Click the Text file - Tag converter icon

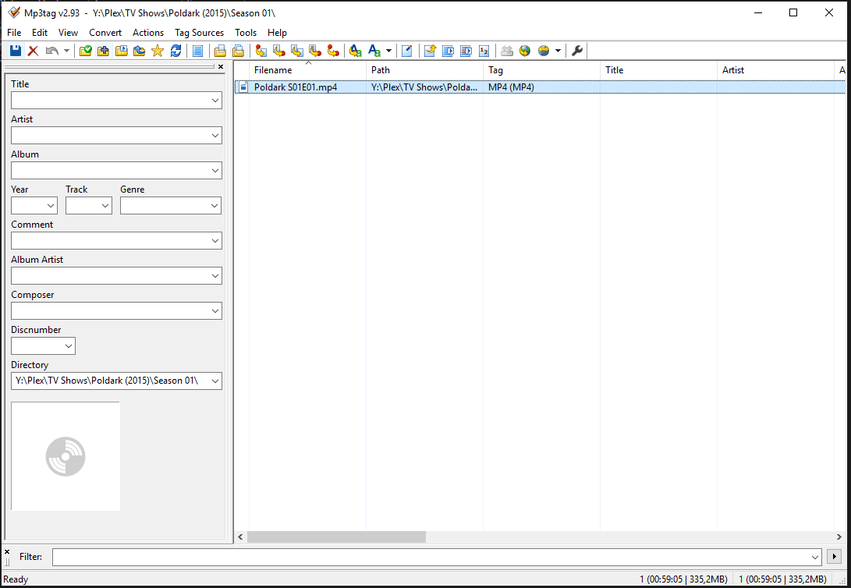(315, 50)
